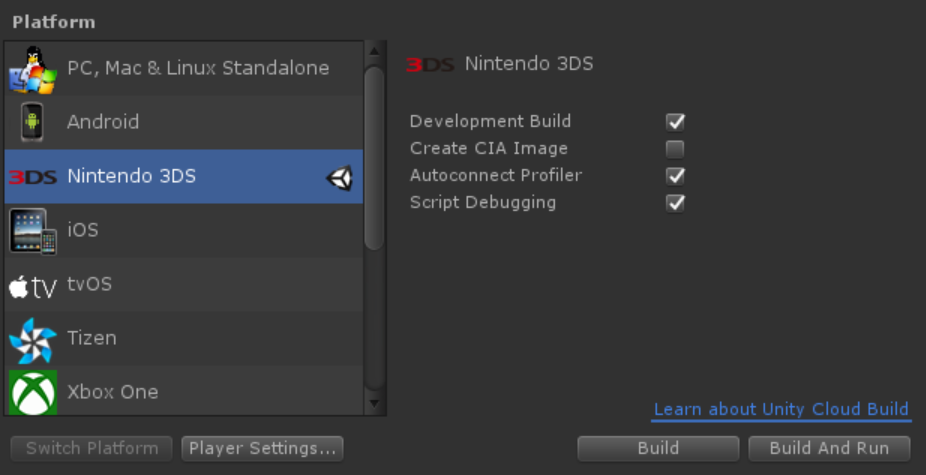Click the red 3DS logo in platform list

point(32,177)
